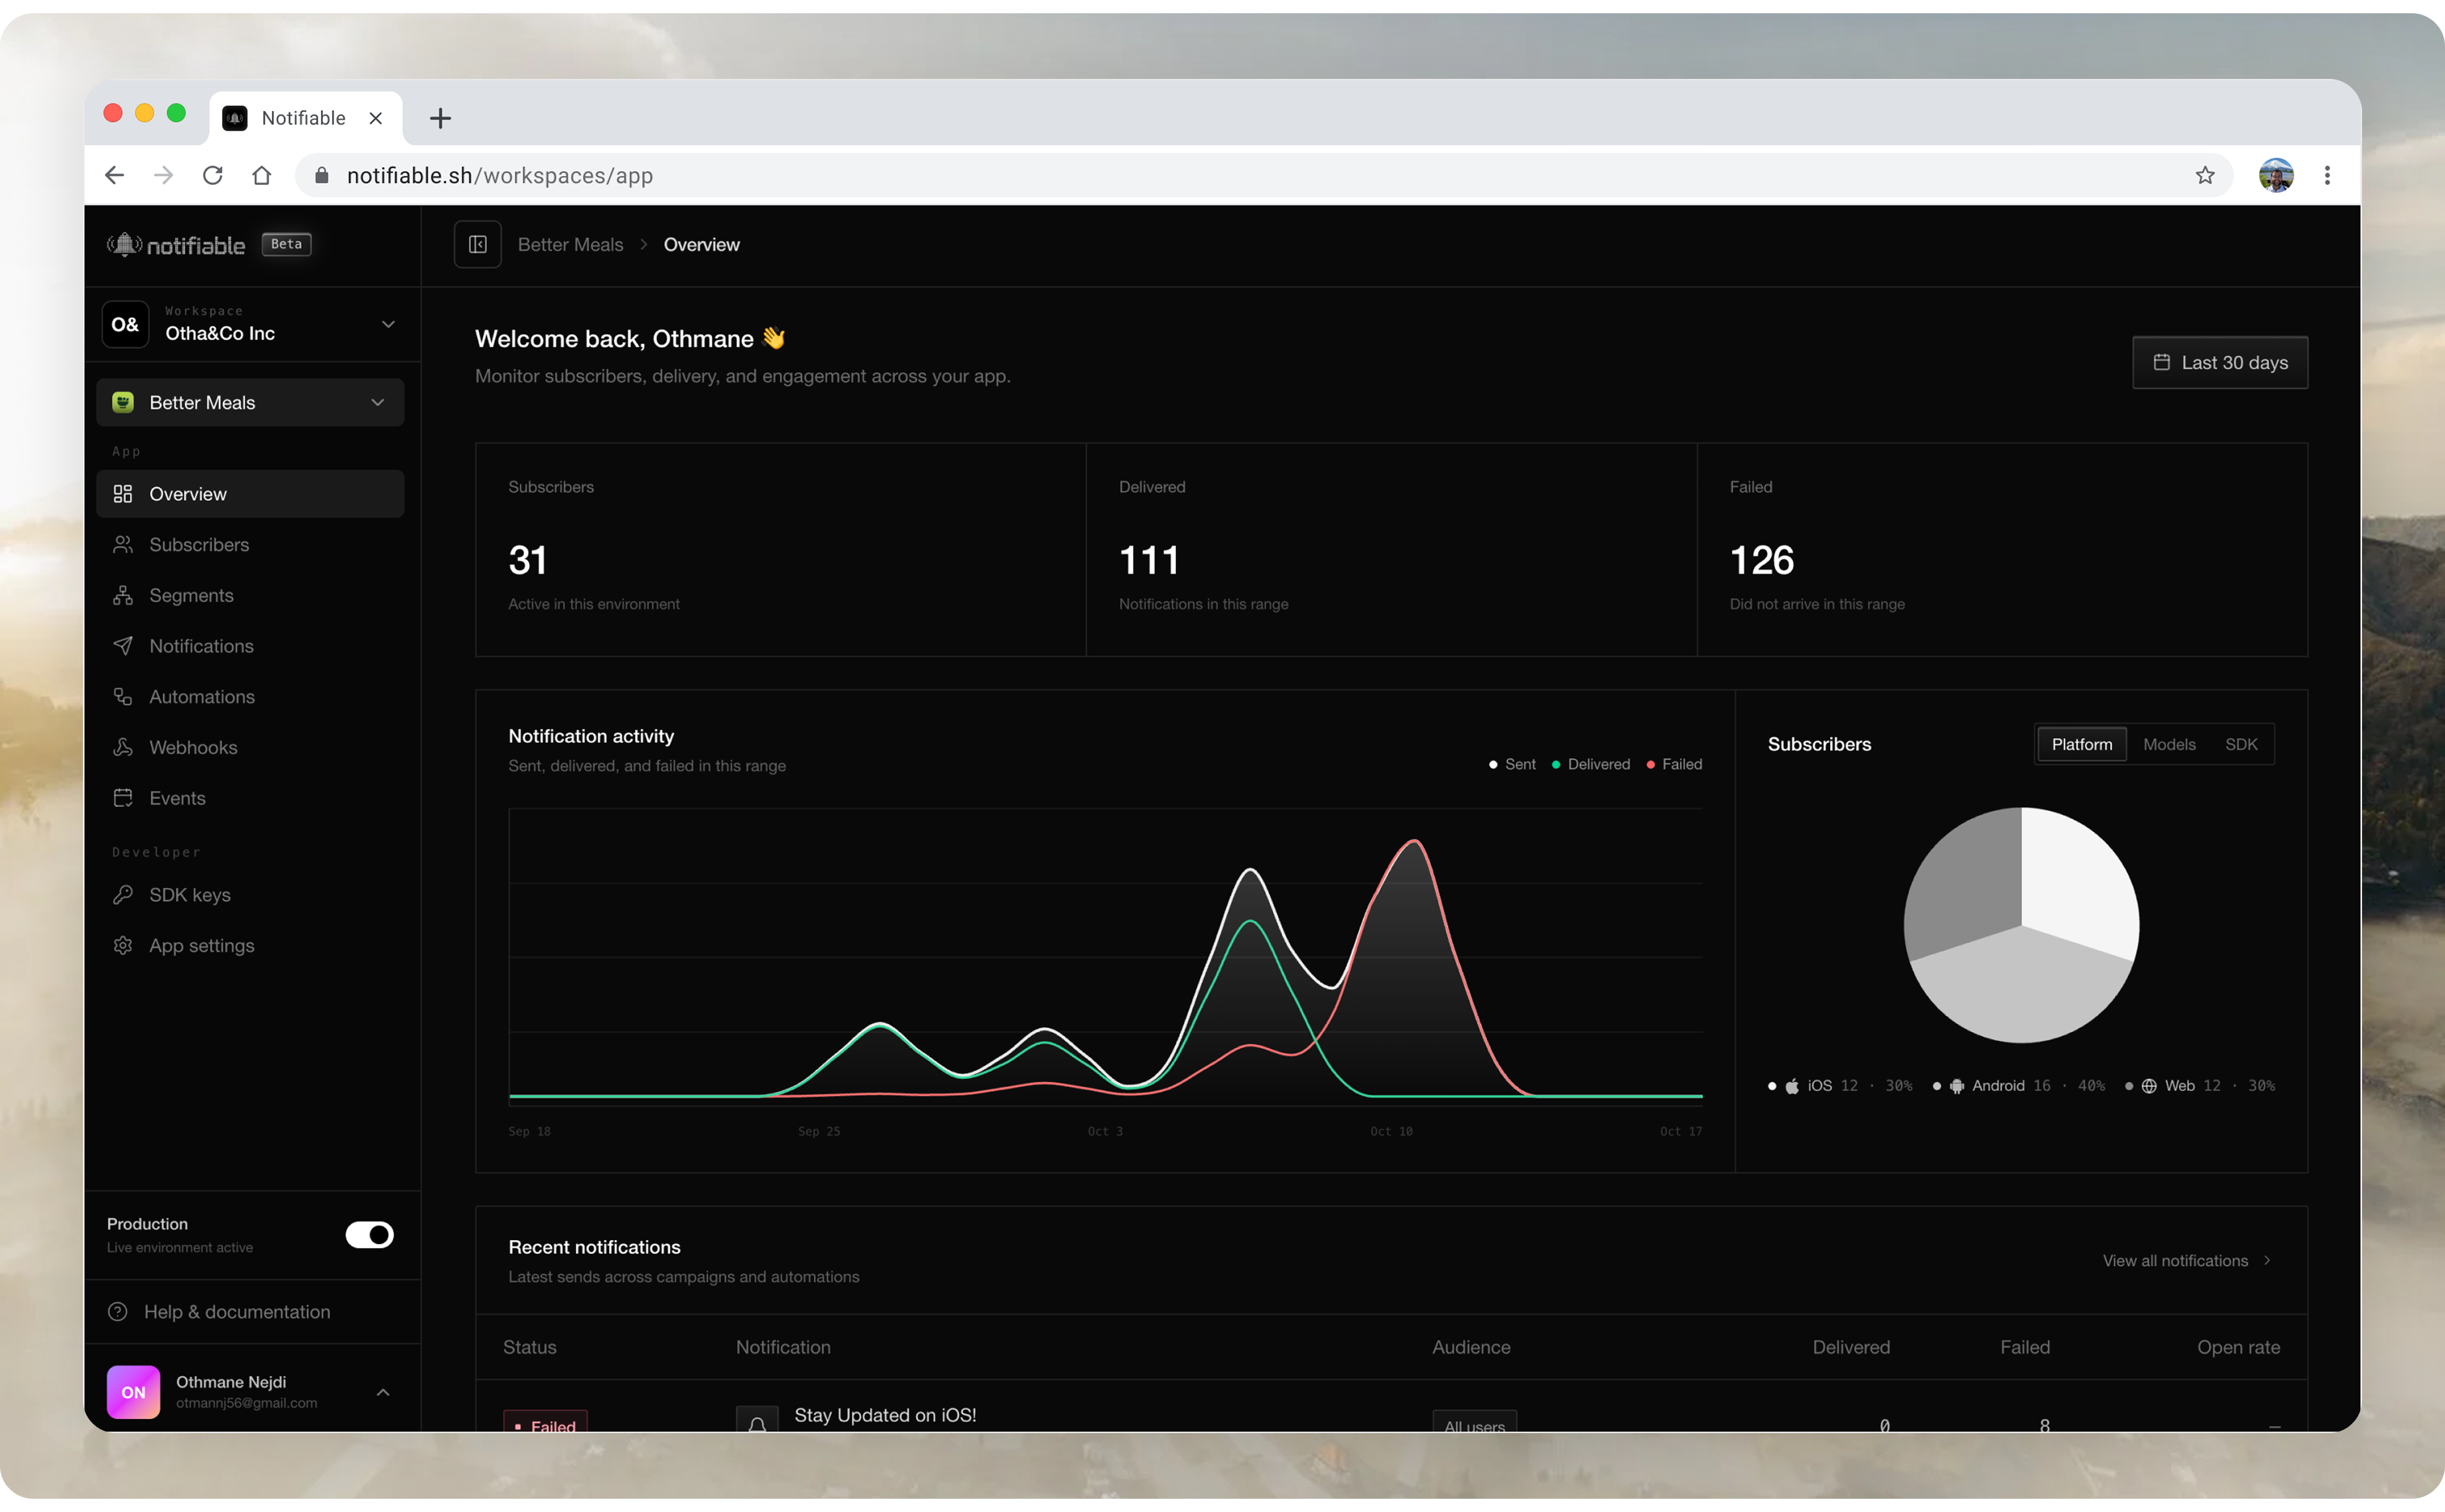Toggle the Production environment switch
Image resolution: width=2445 pixels, height=1512 pixels.
pos(370,1235)
